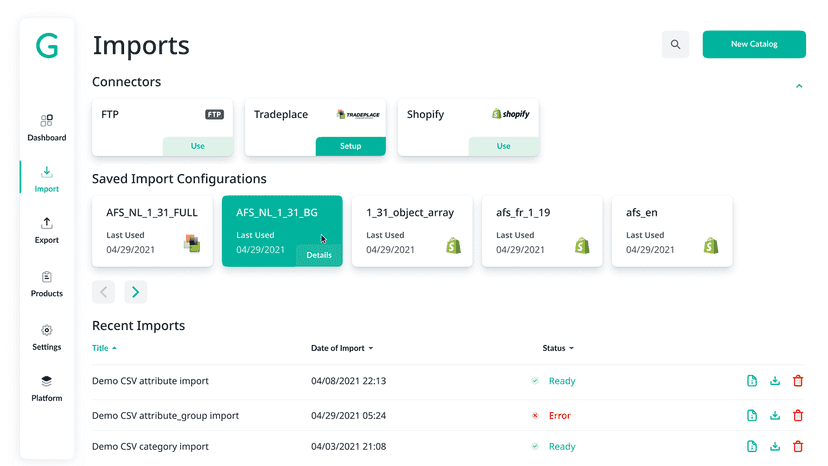This screenshot has height=466, width=828.
Task: Open Platform in the sidebar
Action: coord(46,389)
